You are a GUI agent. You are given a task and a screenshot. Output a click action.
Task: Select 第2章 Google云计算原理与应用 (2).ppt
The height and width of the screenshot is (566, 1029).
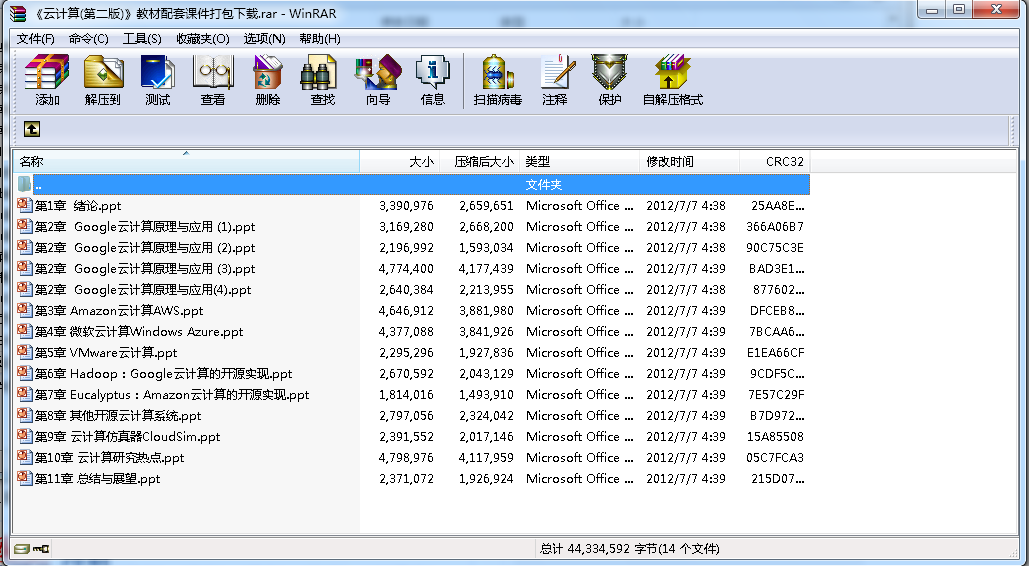144,248
